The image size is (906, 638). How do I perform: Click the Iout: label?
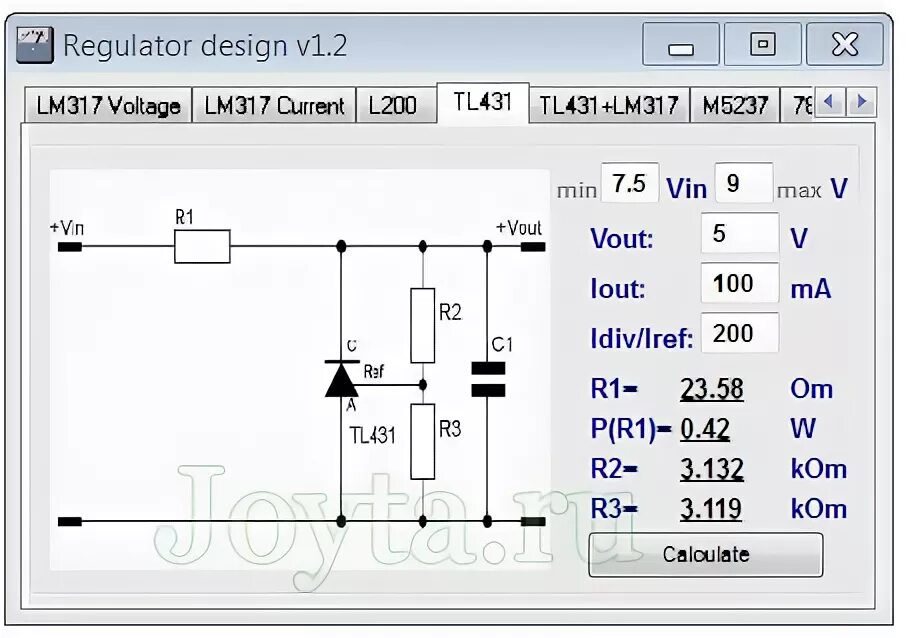pyautogui.click(x=618, y=288)
